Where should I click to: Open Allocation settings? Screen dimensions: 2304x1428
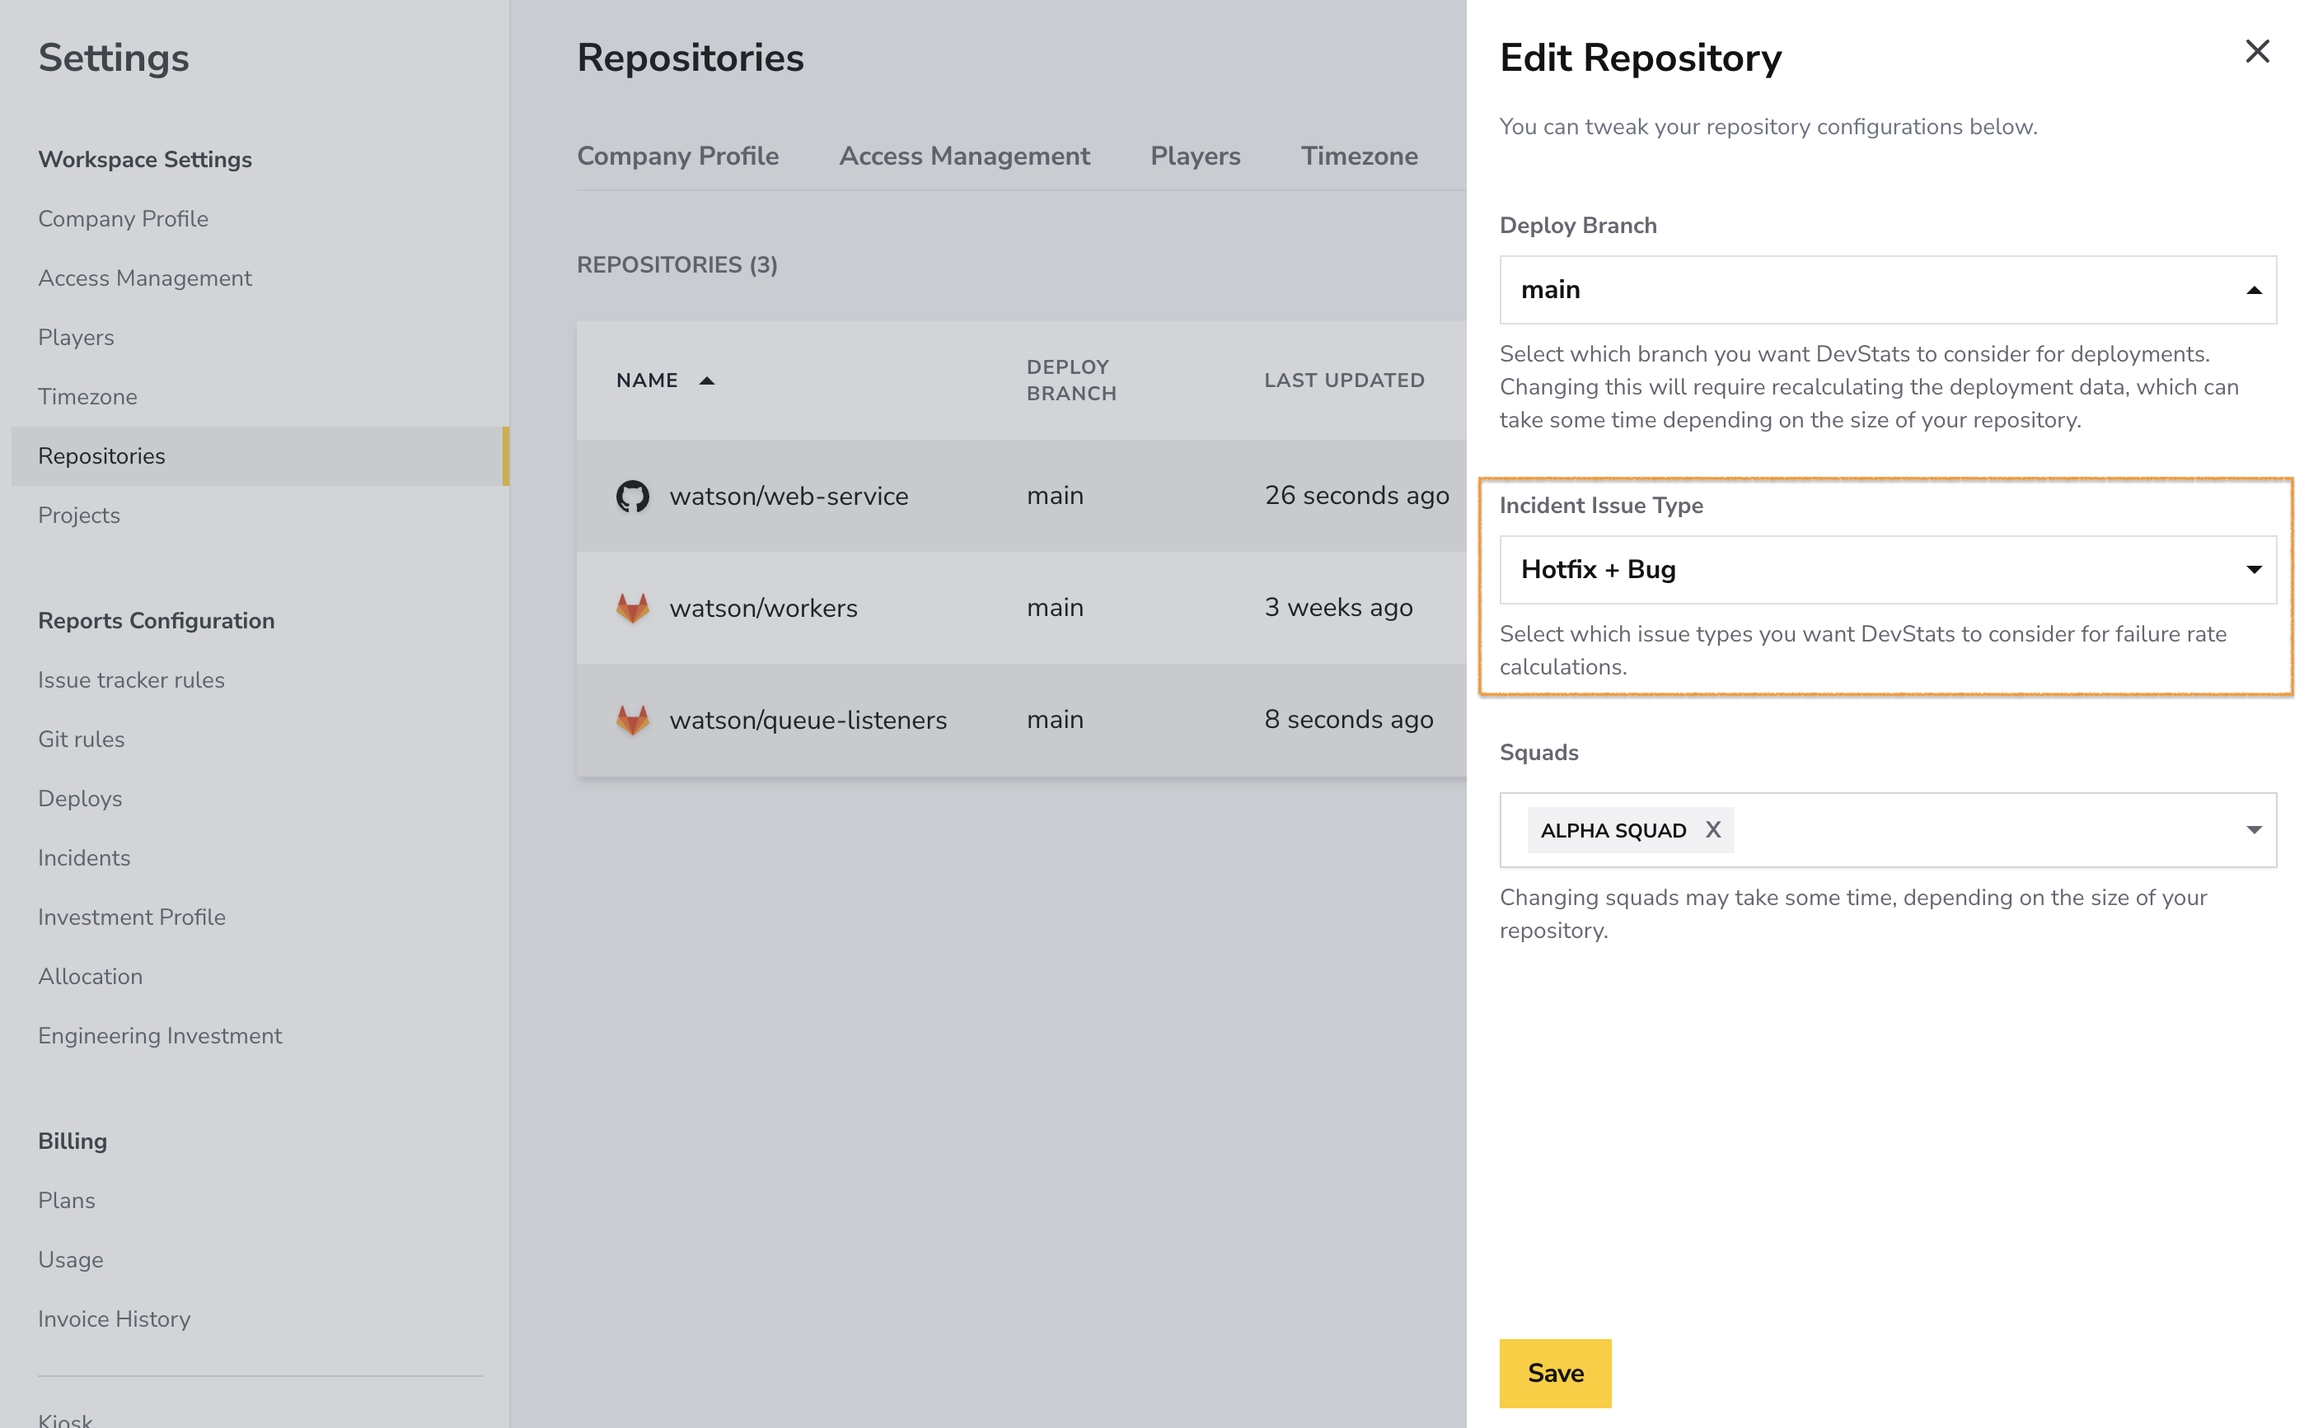pyautogui.click(x=90, y=976)
